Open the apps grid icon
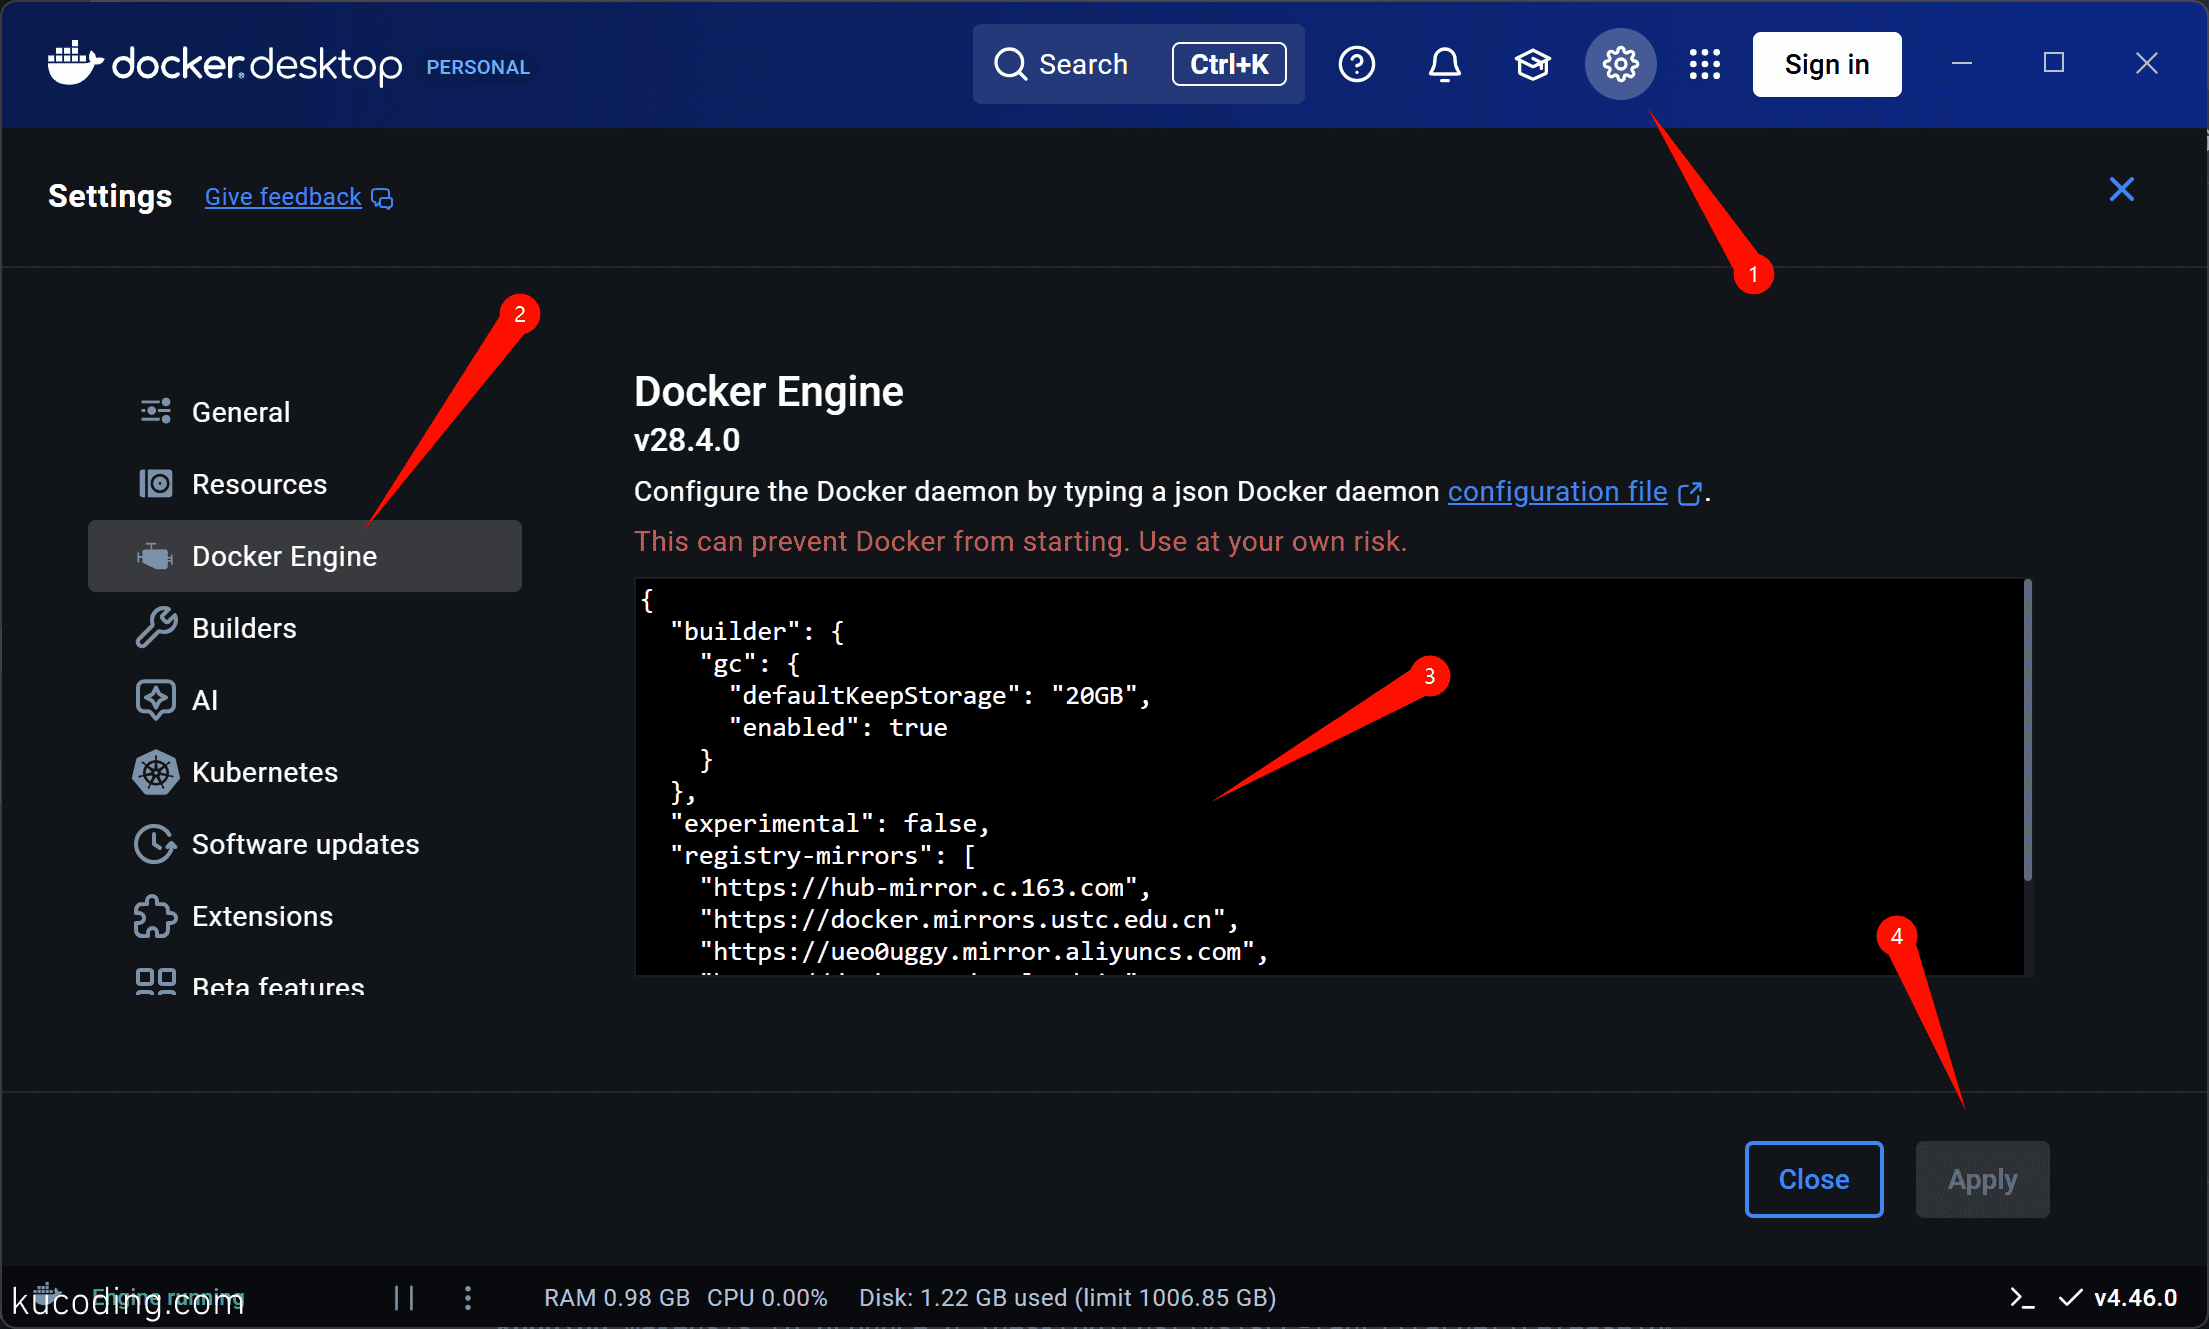The image size is (2209, 1329). tap(1705, 64)
